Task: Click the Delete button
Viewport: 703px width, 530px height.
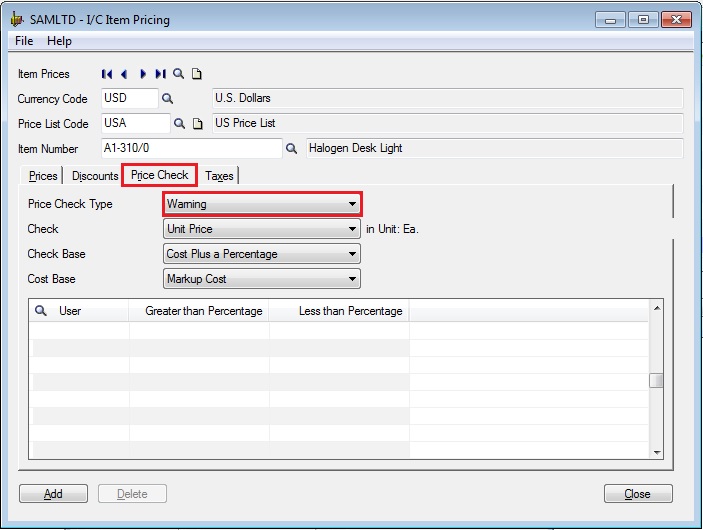Action: coord(132,494)
